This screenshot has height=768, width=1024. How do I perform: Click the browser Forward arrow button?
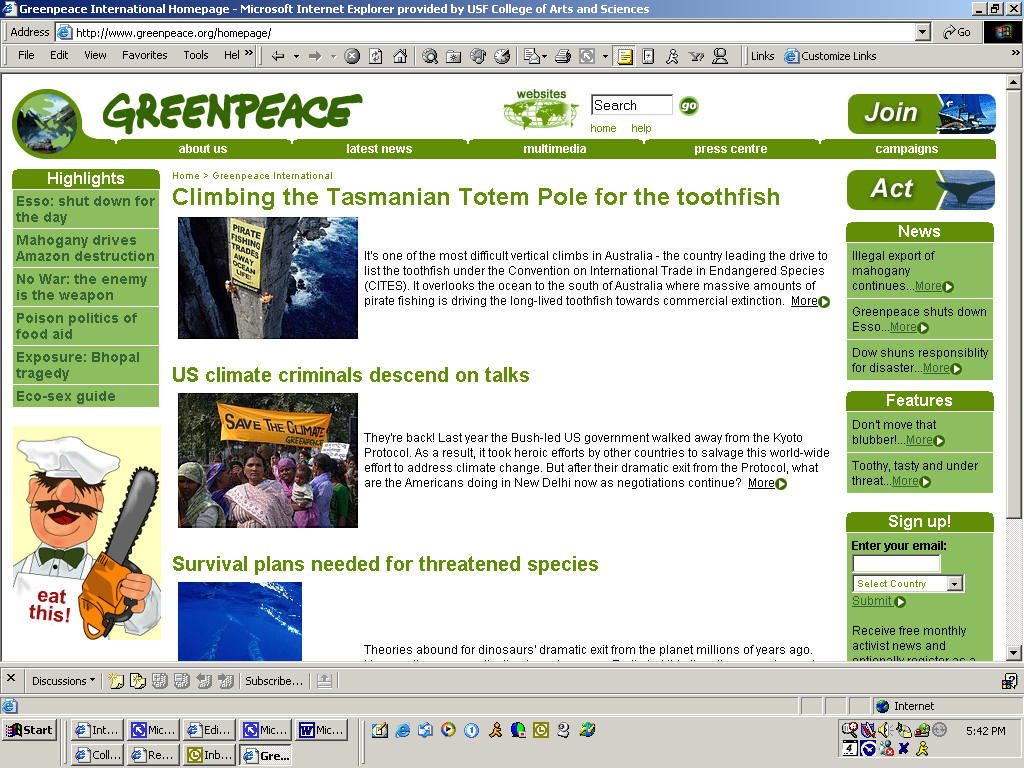point(315,56)
